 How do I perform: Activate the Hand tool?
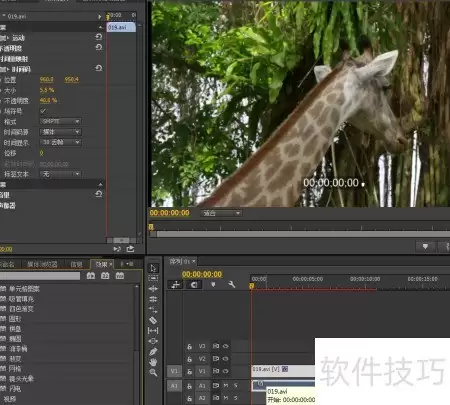click(x=153, y=362)
